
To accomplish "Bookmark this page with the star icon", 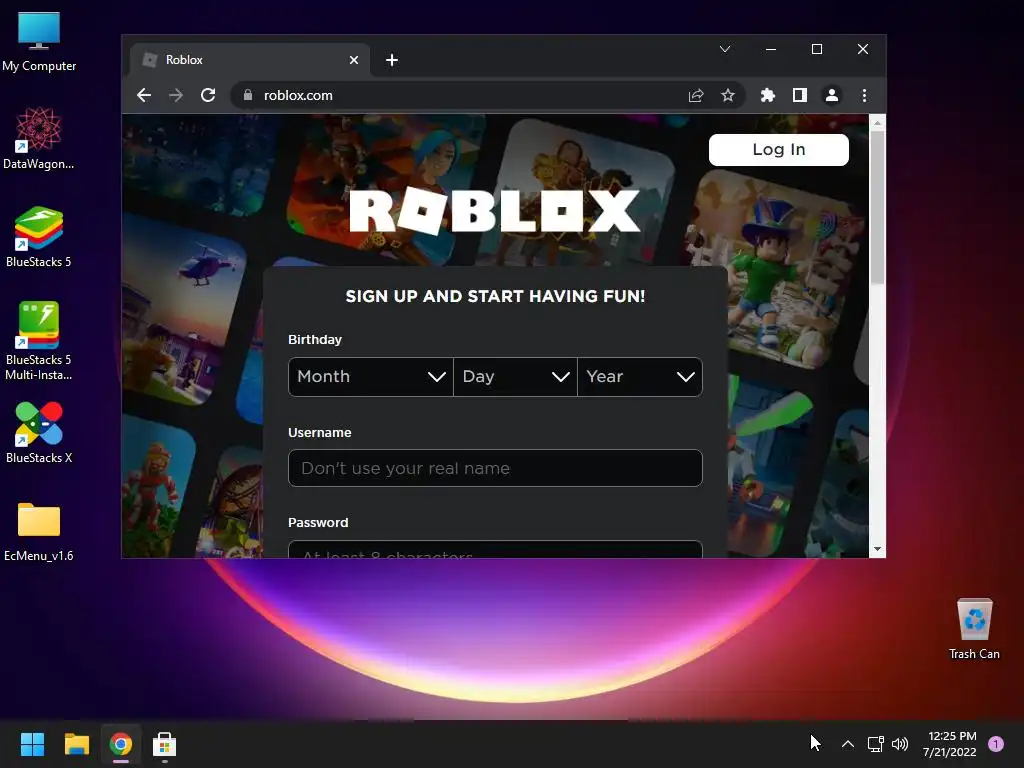I will click(728, 95).
